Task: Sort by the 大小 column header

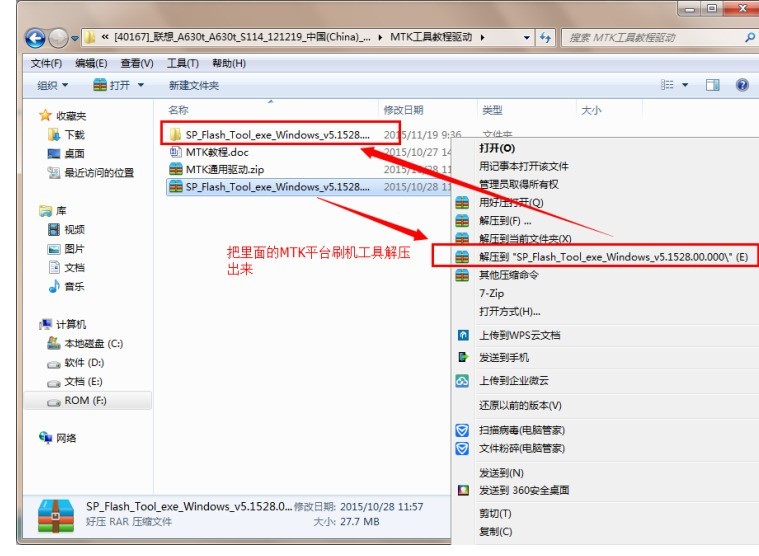Action: pyautogui.click(x=591, y=110)
